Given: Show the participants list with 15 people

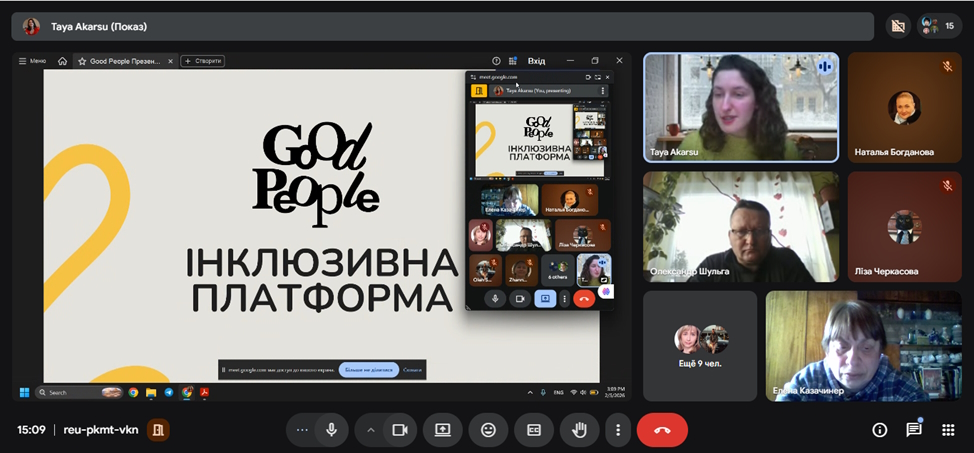Looking at the screenshot, I should tap(940, 26).
